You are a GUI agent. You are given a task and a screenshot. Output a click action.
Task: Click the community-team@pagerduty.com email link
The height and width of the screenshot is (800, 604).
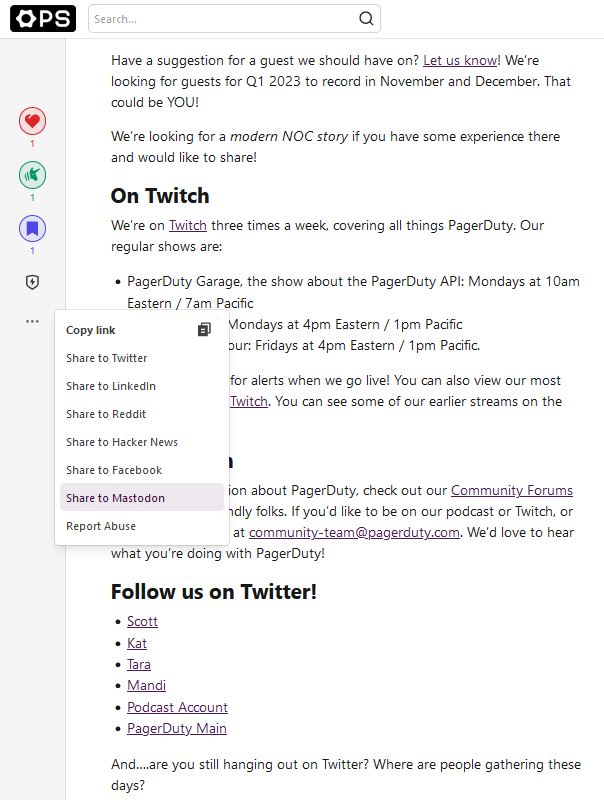click(x=354, y=532)
